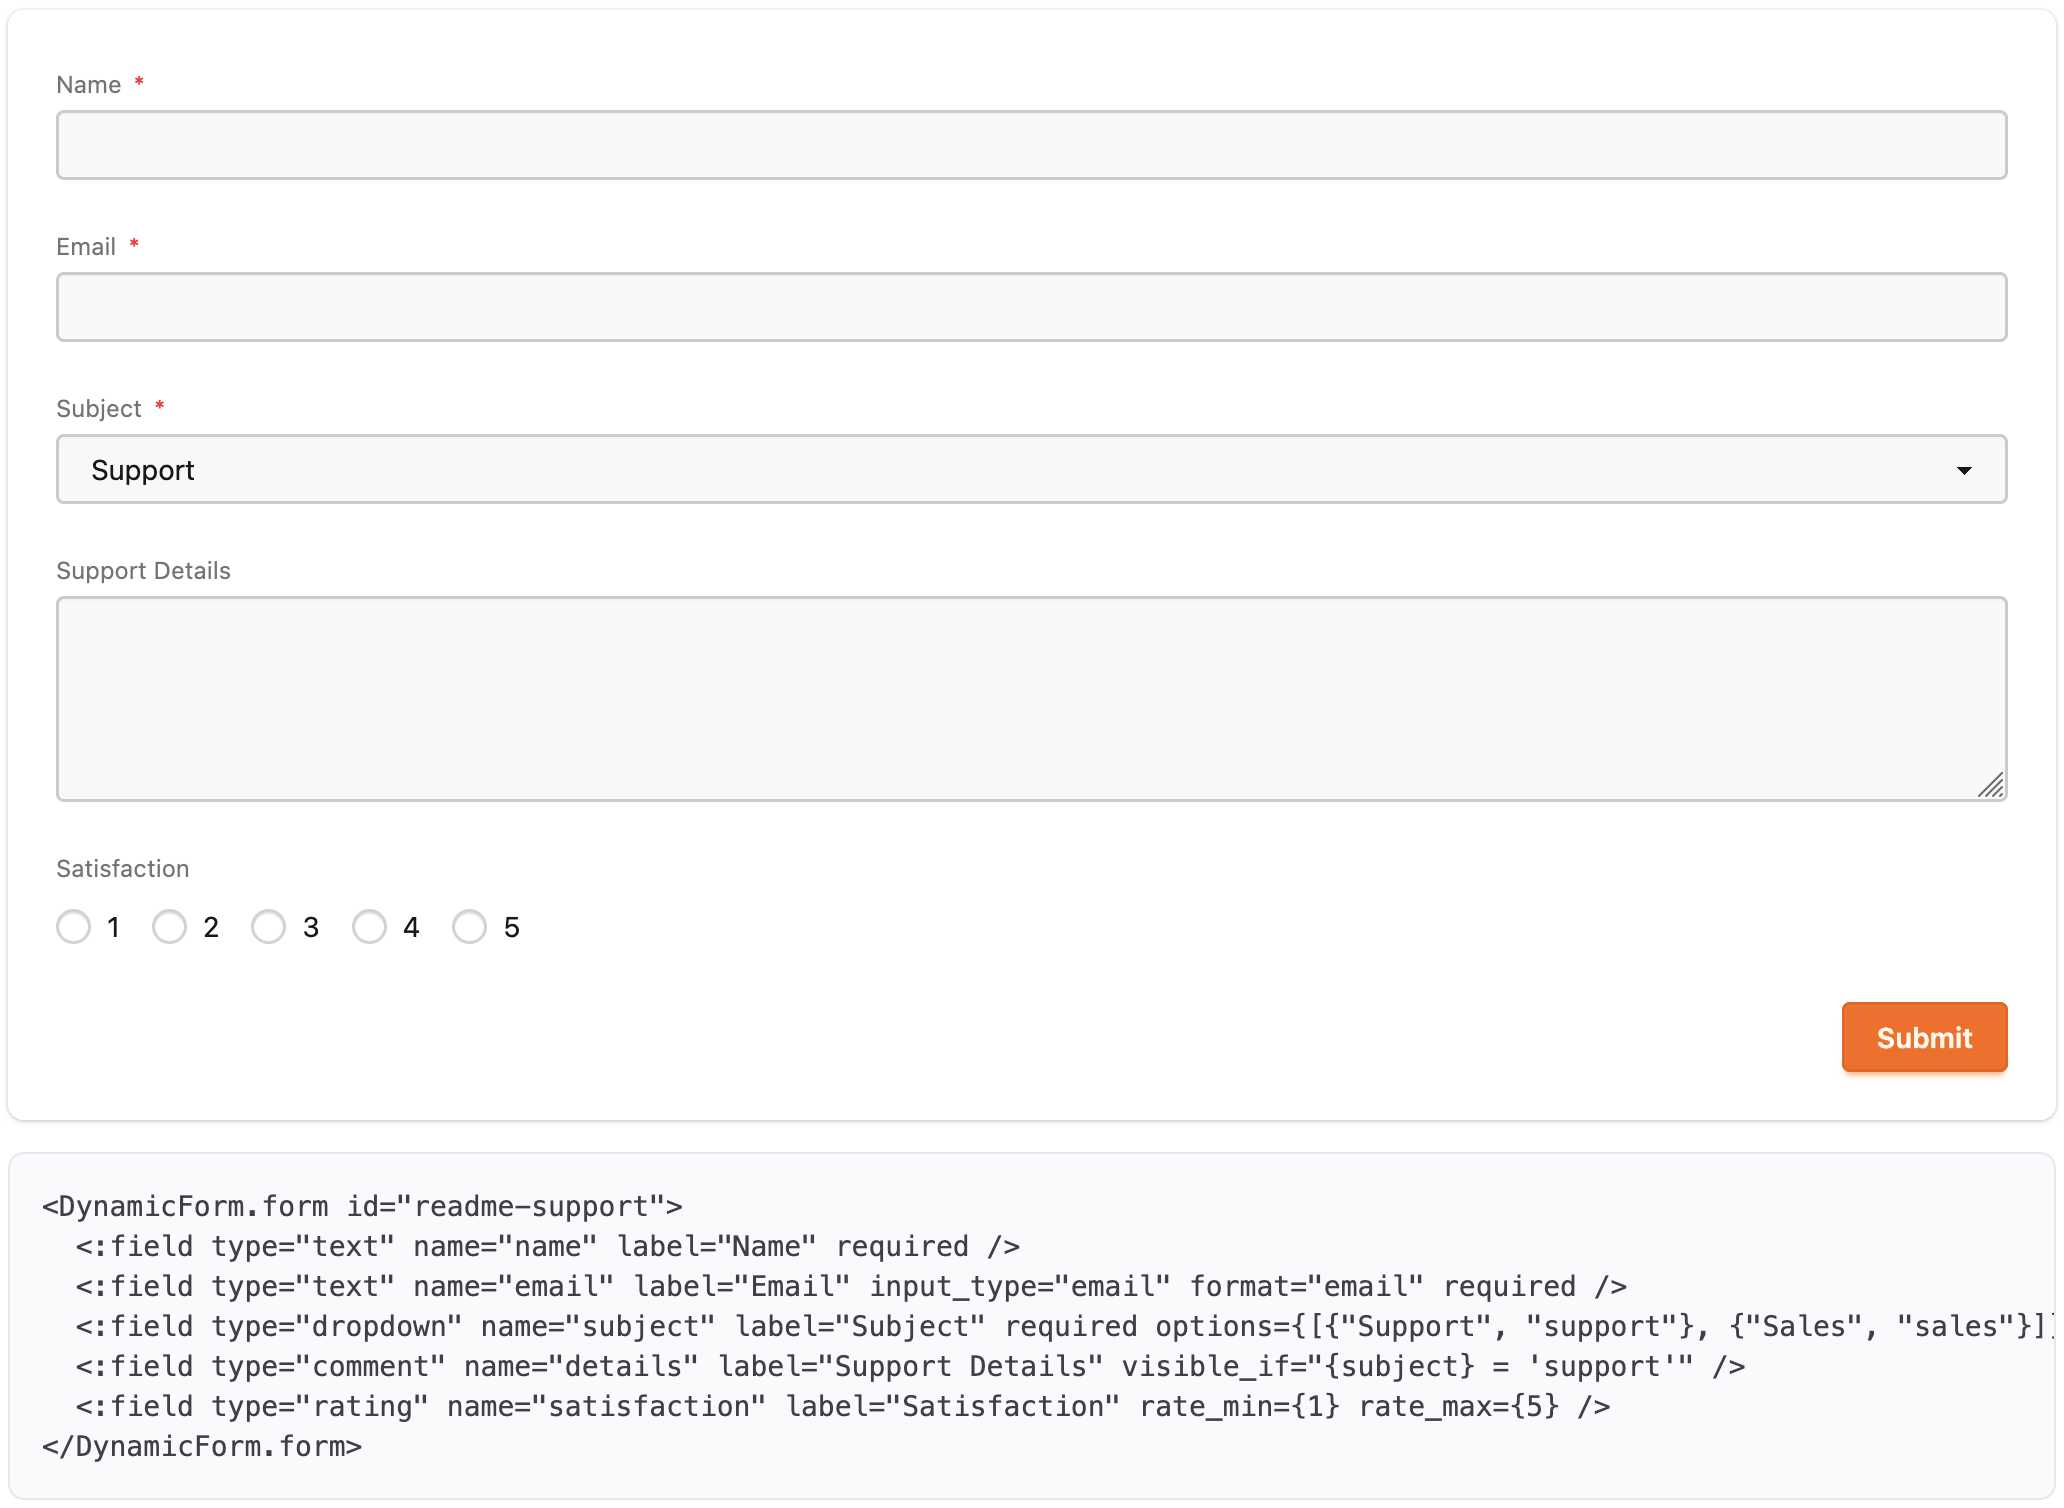Submit the form with orange button

coord(1924,1037)
